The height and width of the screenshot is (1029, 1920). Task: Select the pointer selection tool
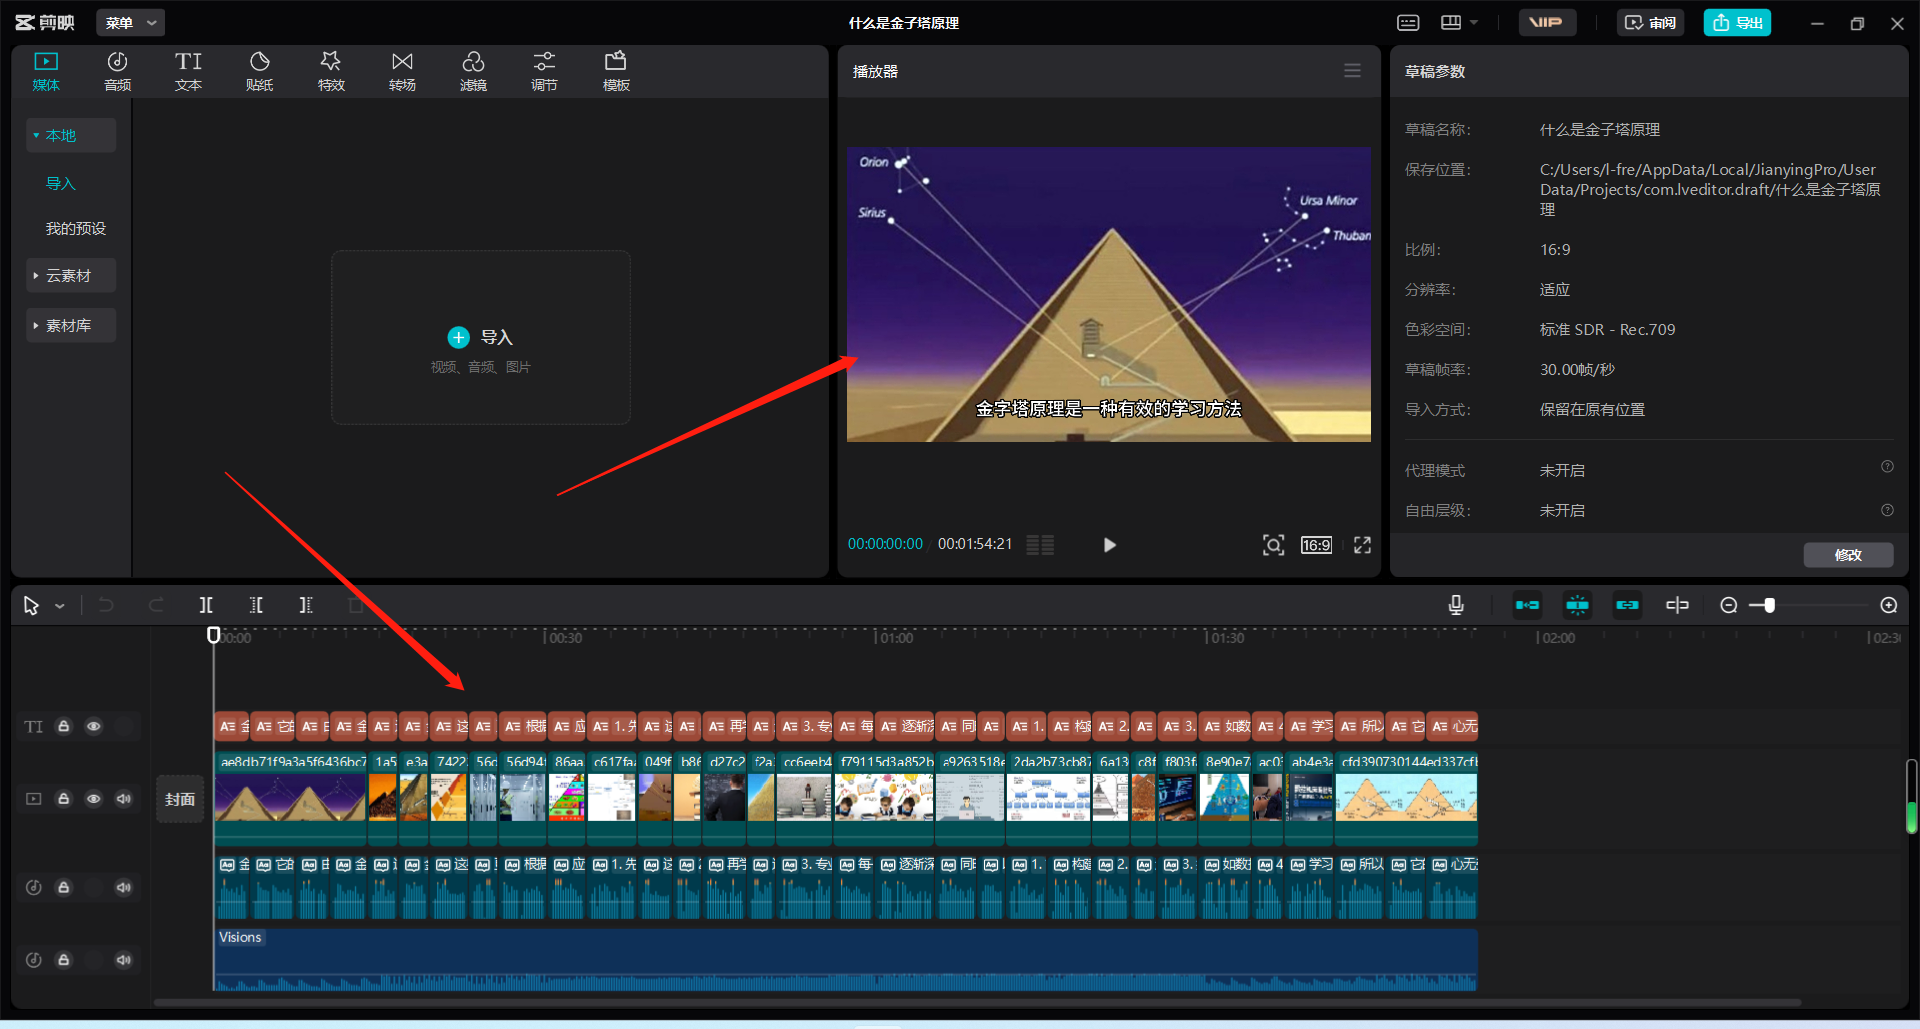[x=31, y=605]
